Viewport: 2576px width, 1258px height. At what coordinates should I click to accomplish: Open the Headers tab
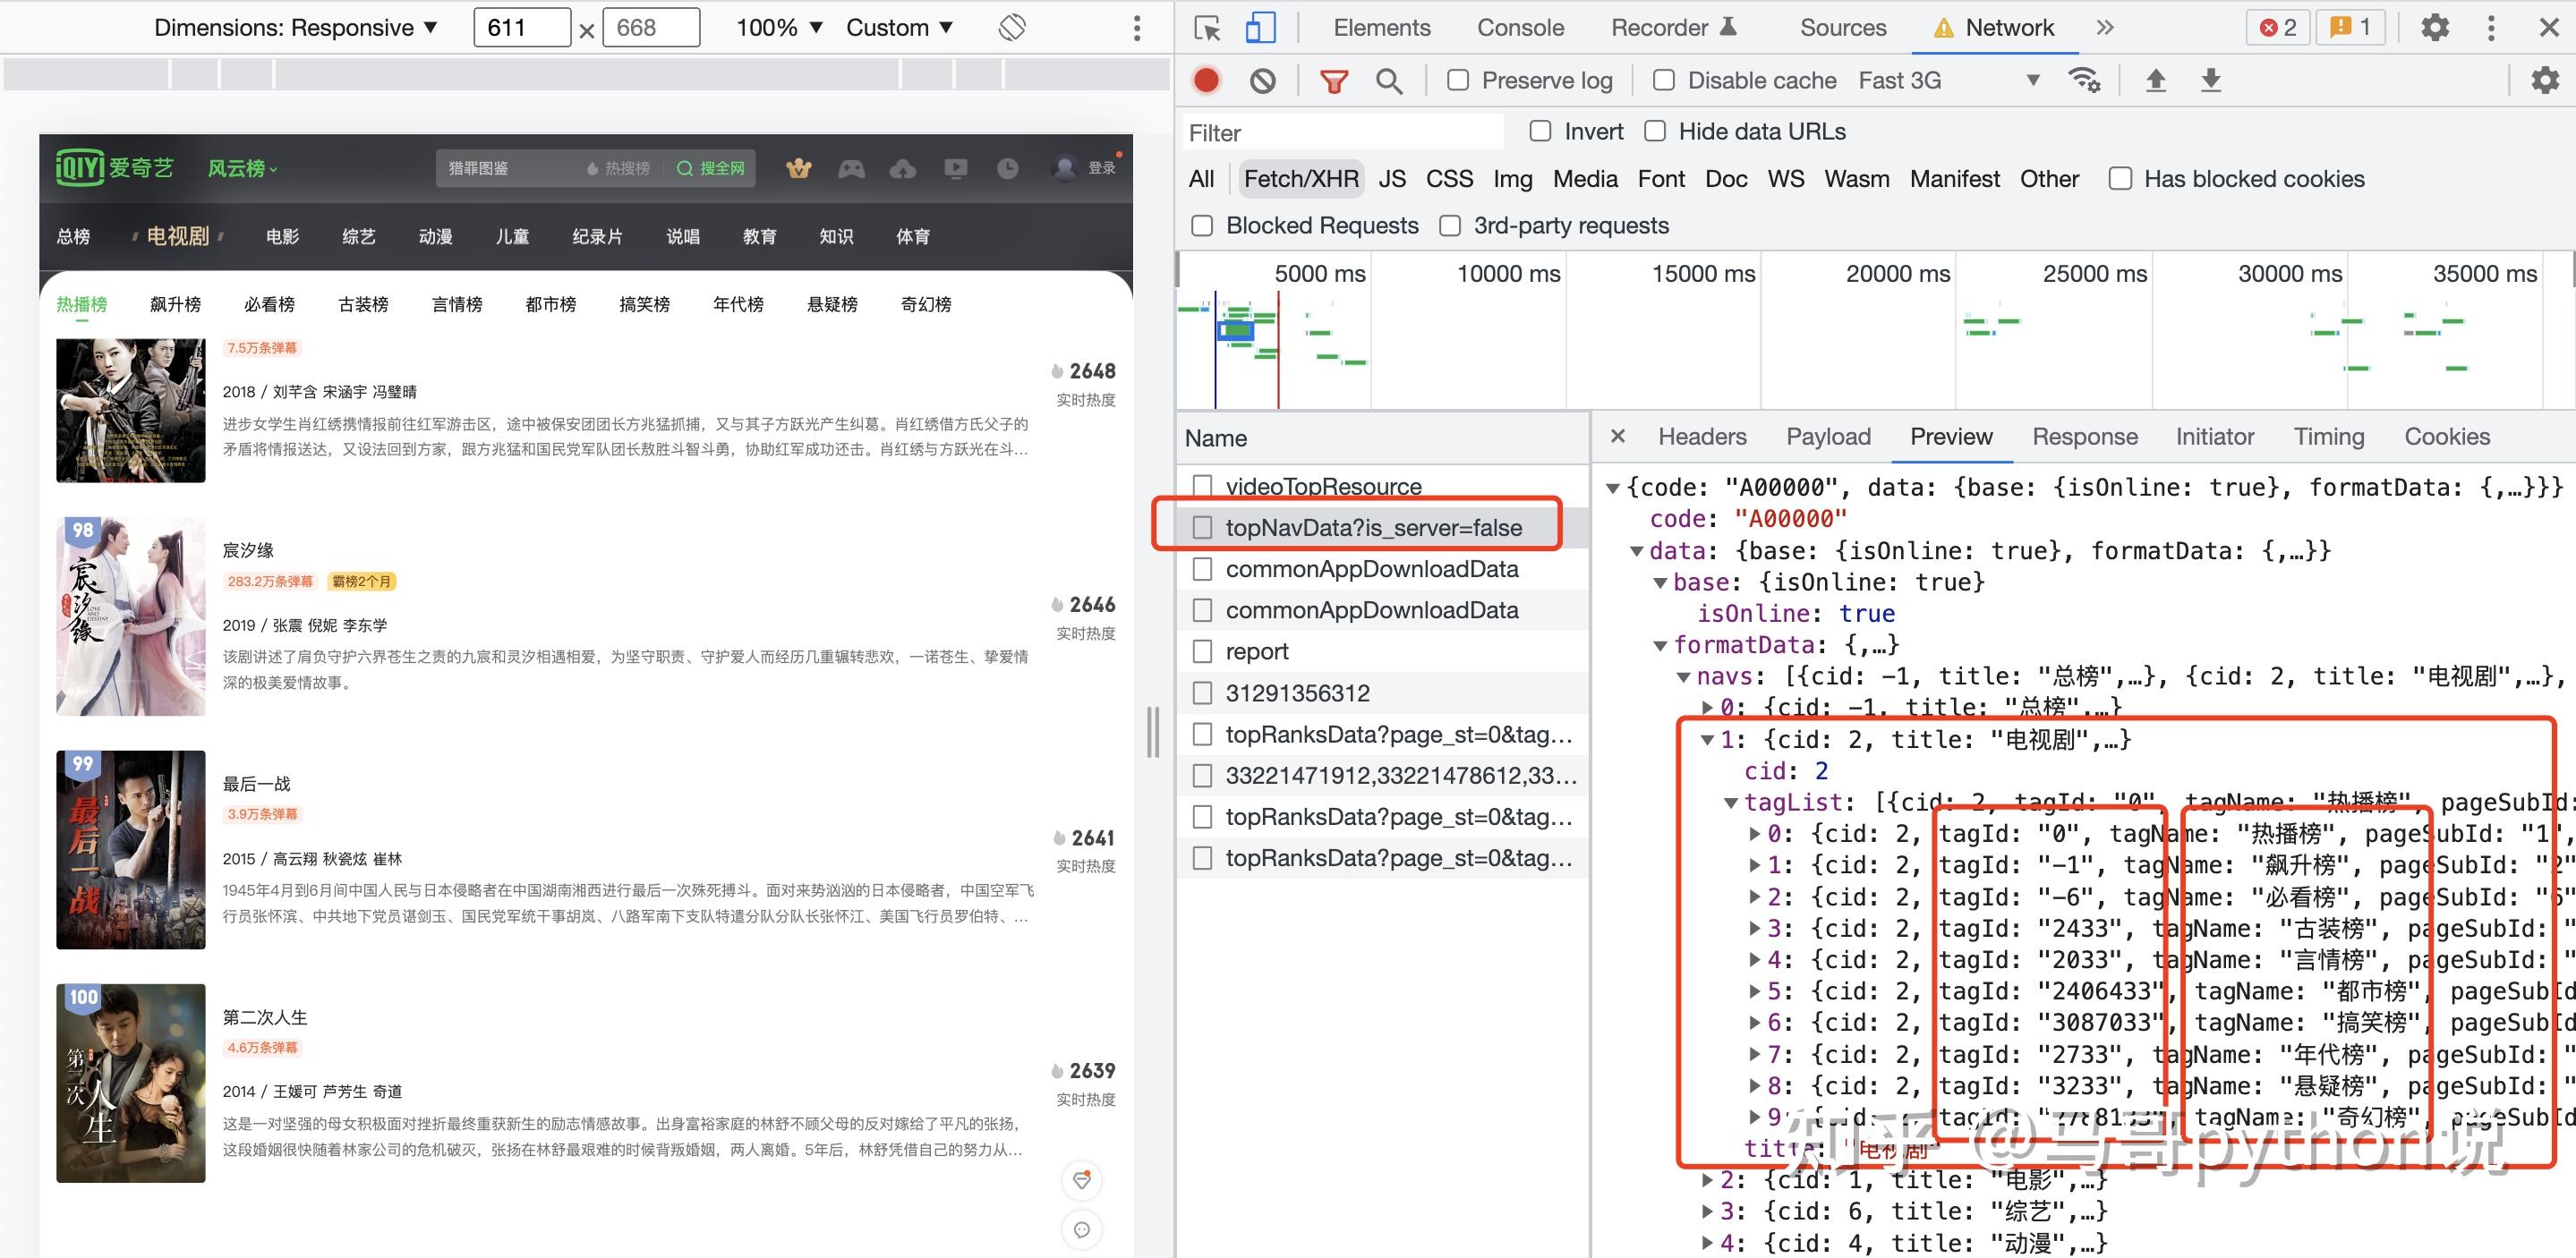1702,437
